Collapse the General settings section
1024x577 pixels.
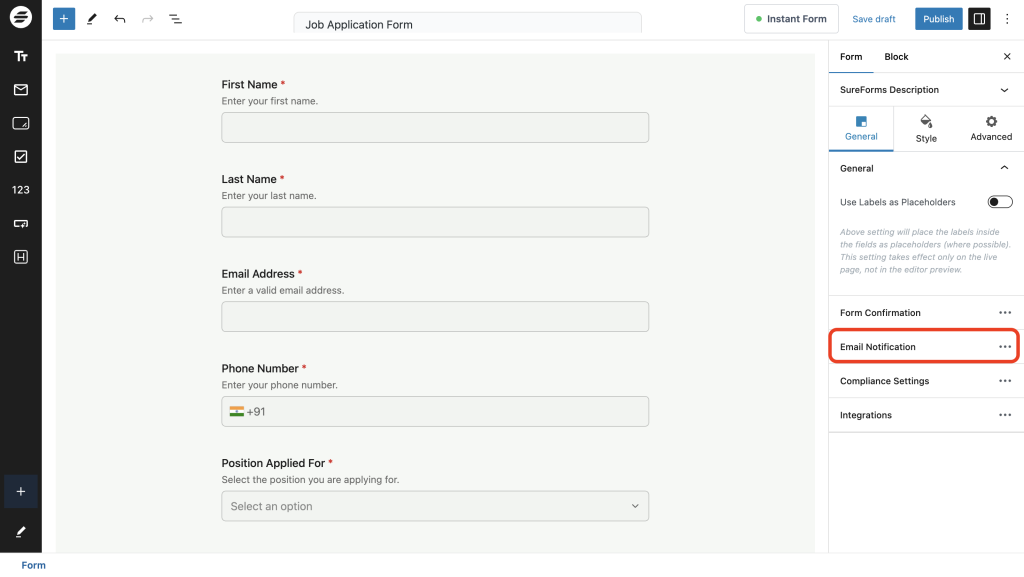pos(1005,168)
